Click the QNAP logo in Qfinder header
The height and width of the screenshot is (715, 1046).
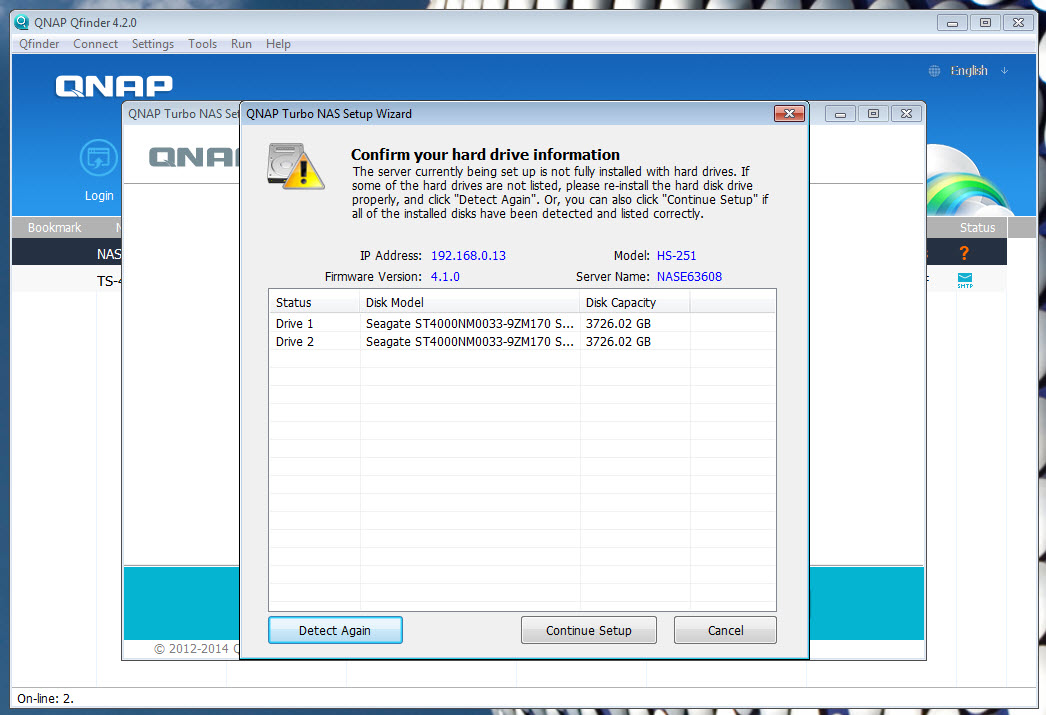point(114,86)
